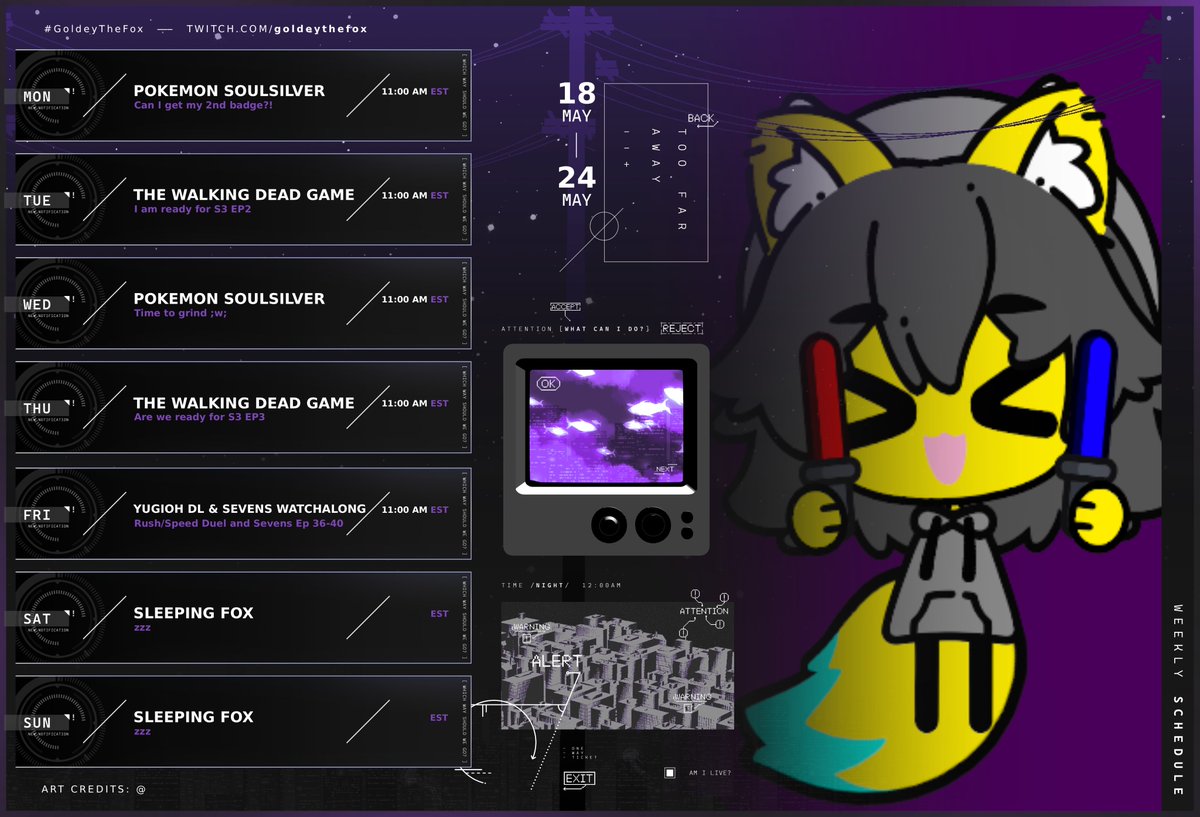
Task: Click the fox's red glowstick
Action: (x=827, y=404)
